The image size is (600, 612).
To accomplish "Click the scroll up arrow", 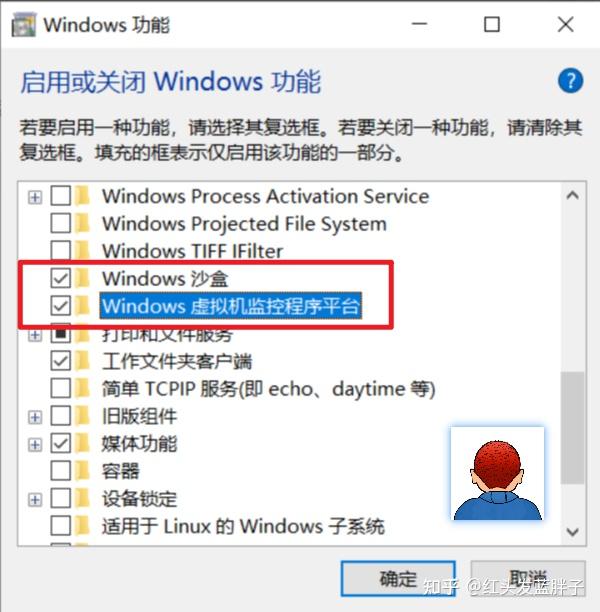I will click(x=572, y=195).
